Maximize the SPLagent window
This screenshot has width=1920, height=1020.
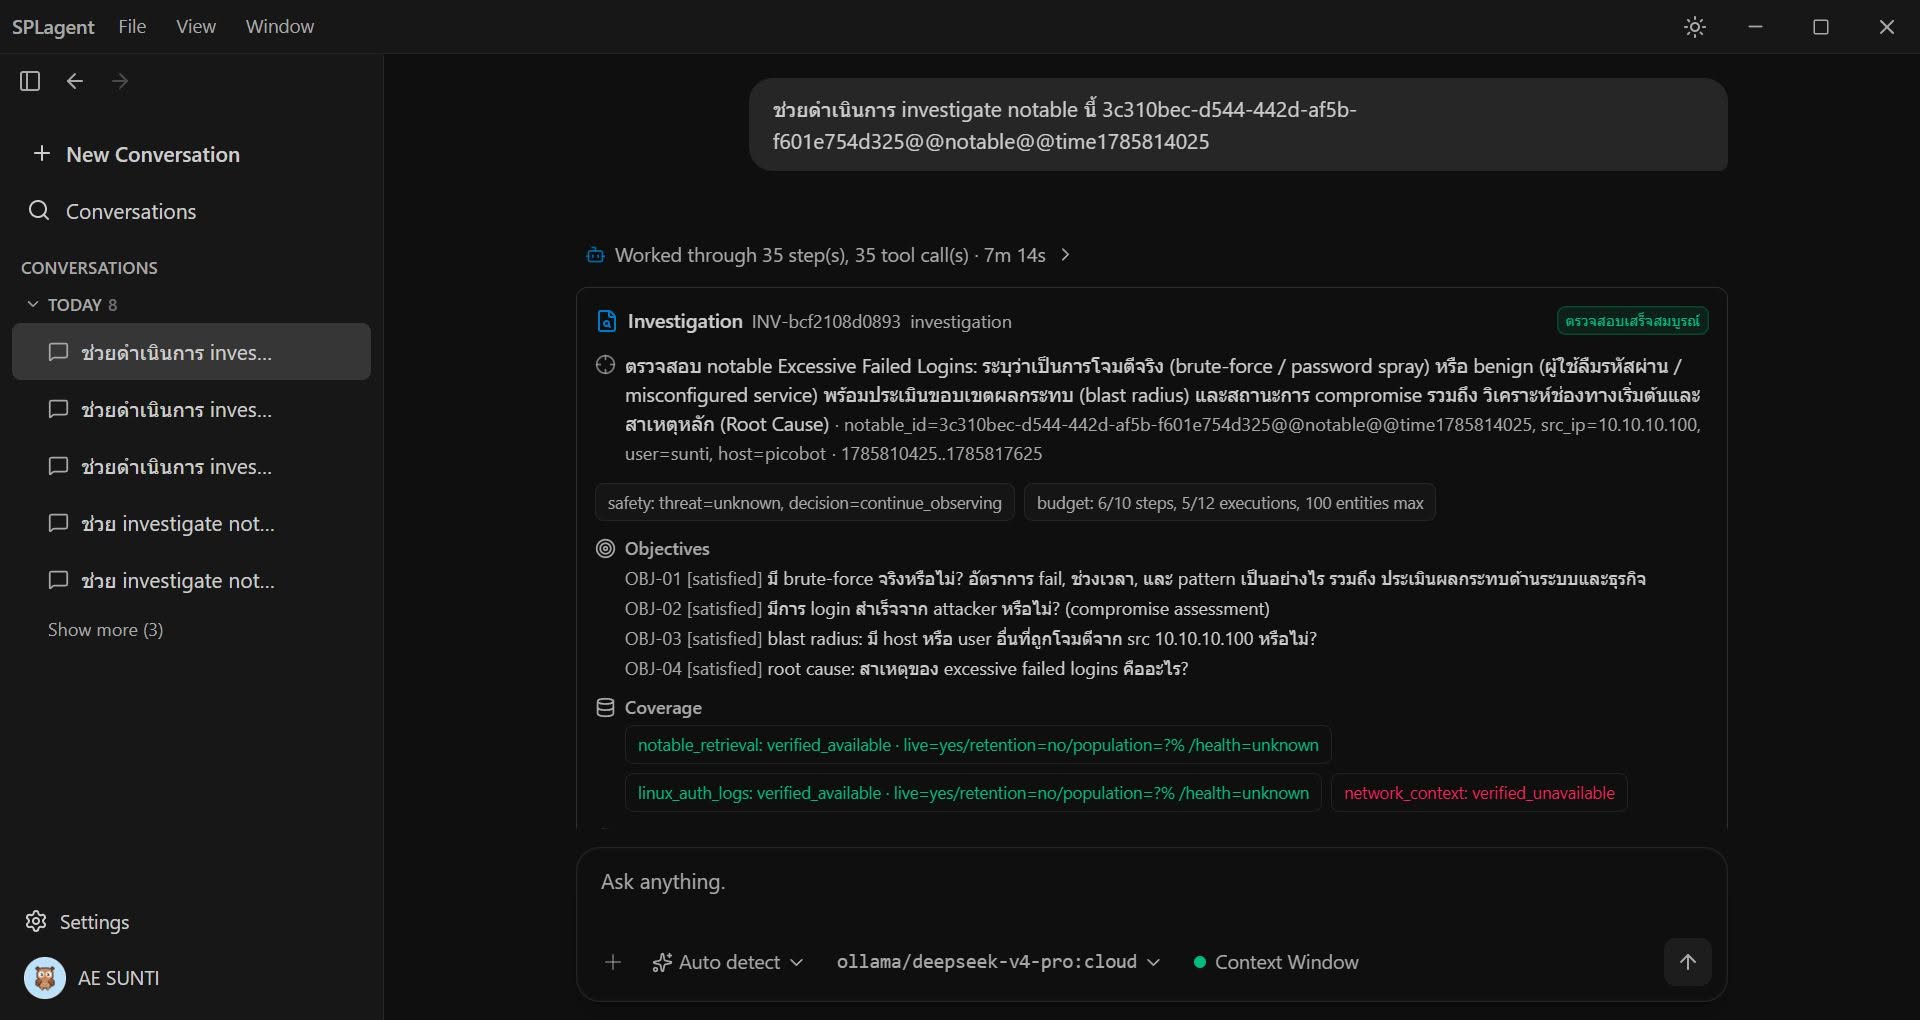pos(1821,27)
